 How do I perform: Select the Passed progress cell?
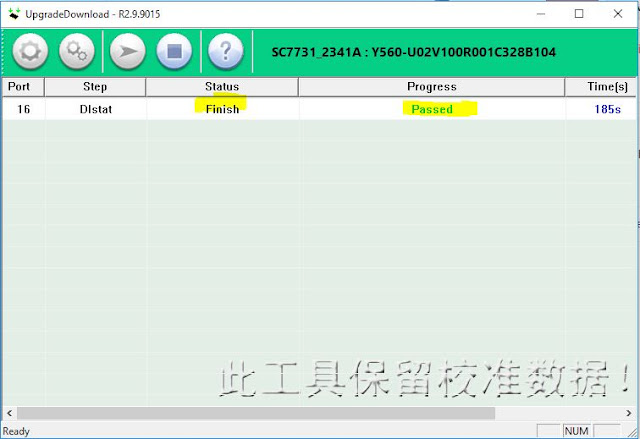point(432,109)
